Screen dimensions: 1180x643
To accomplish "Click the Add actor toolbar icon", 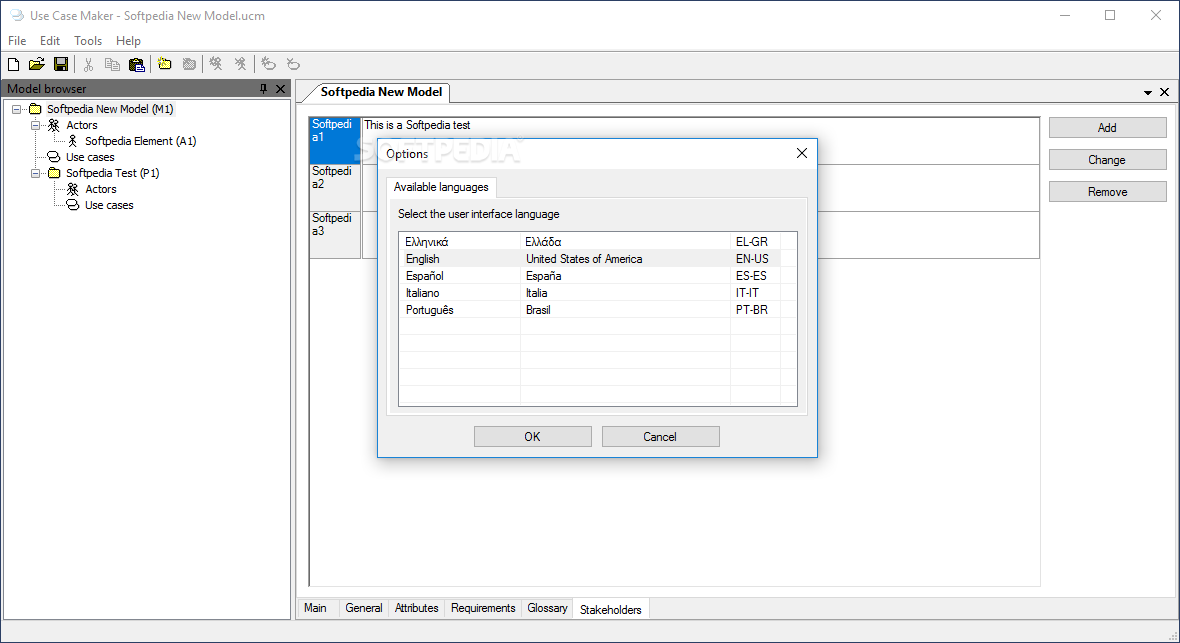I will coord(216,65).
